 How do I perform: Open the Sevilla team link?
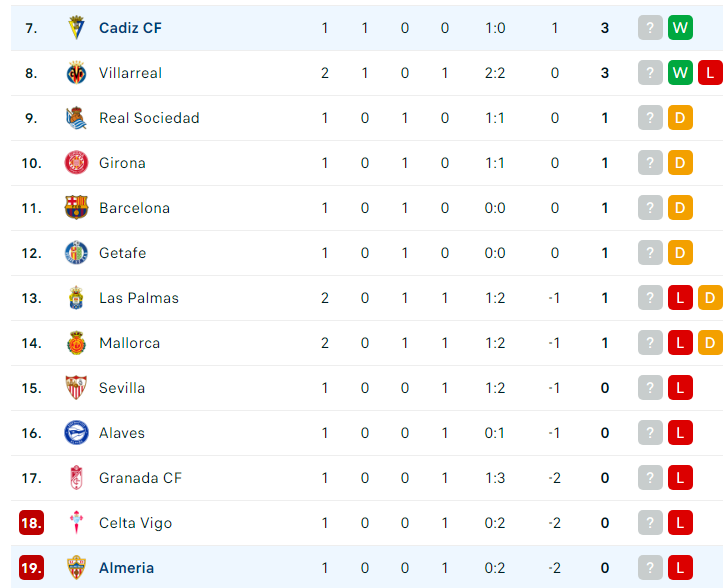pyautogui.click(x=122, y=388)
